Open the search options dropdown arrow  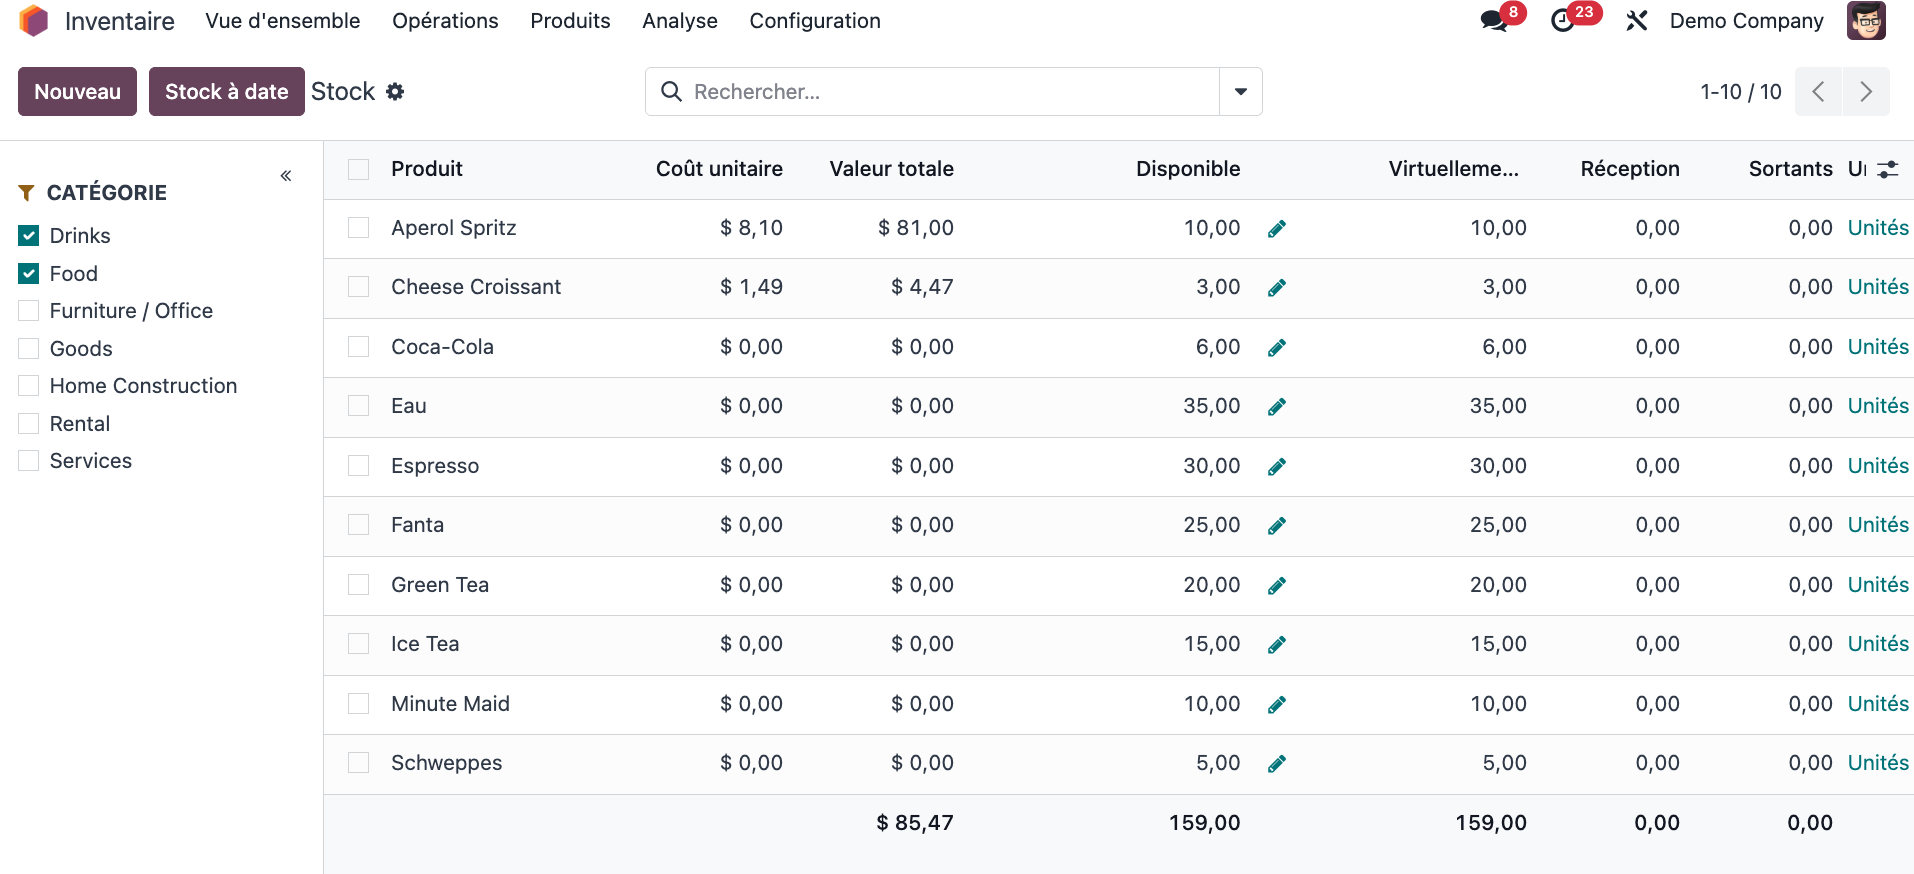pos(1240,92)
